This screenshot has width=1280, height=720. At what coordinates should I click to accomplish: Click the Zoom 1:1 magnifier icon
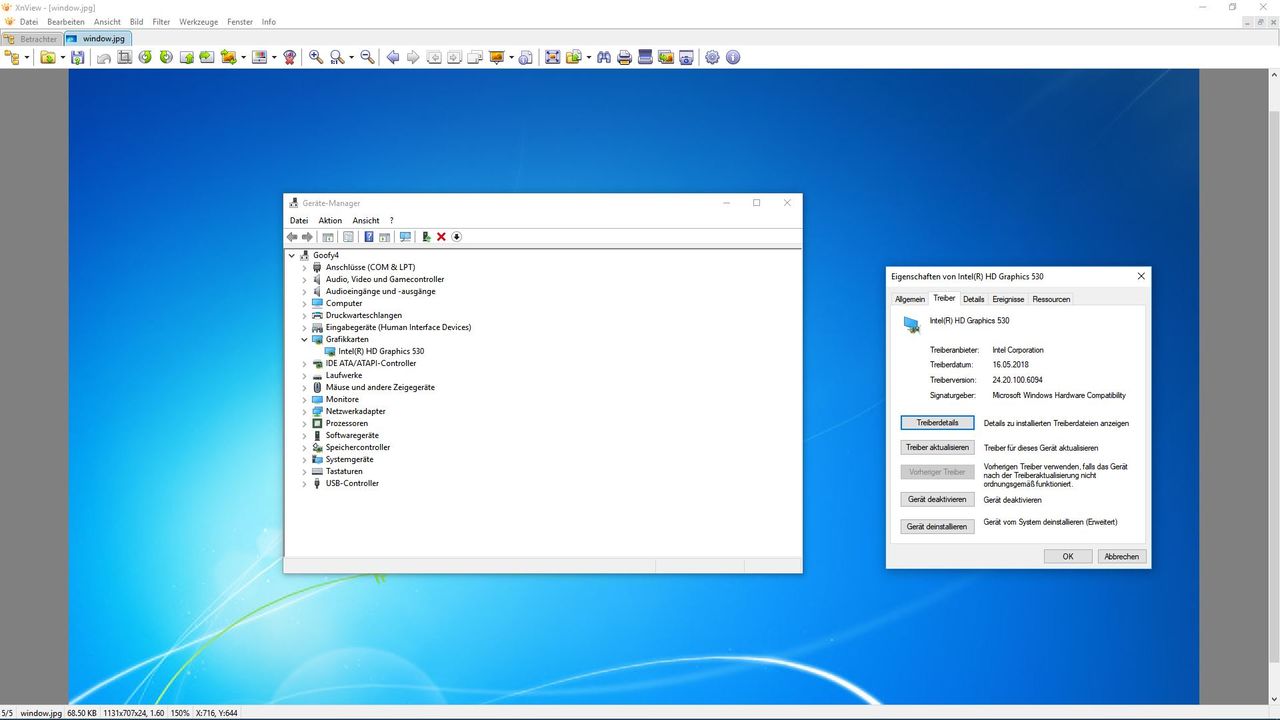tap(337, 57)
